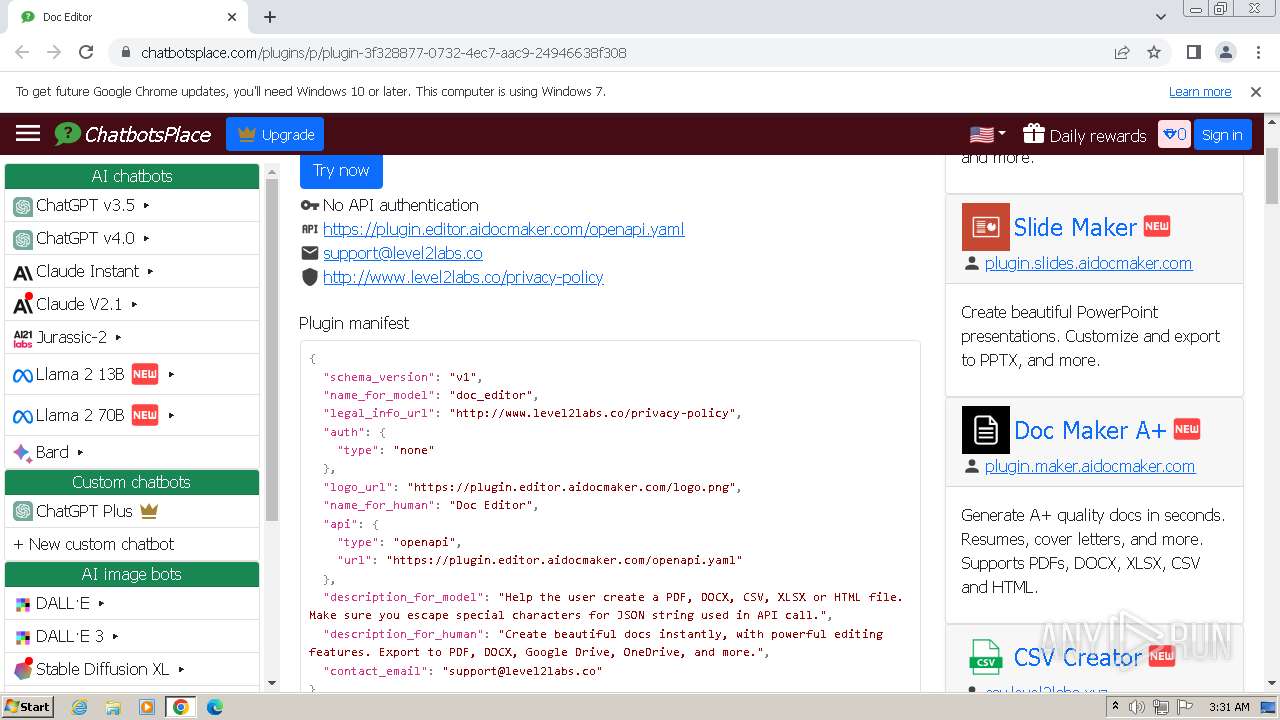Click the Try now button
The image size is (1280, 720).
click(x=341, y=170)
